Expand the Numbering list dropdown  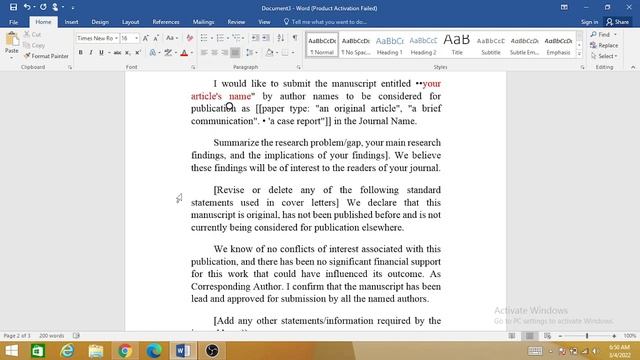(x=228, y=38)
